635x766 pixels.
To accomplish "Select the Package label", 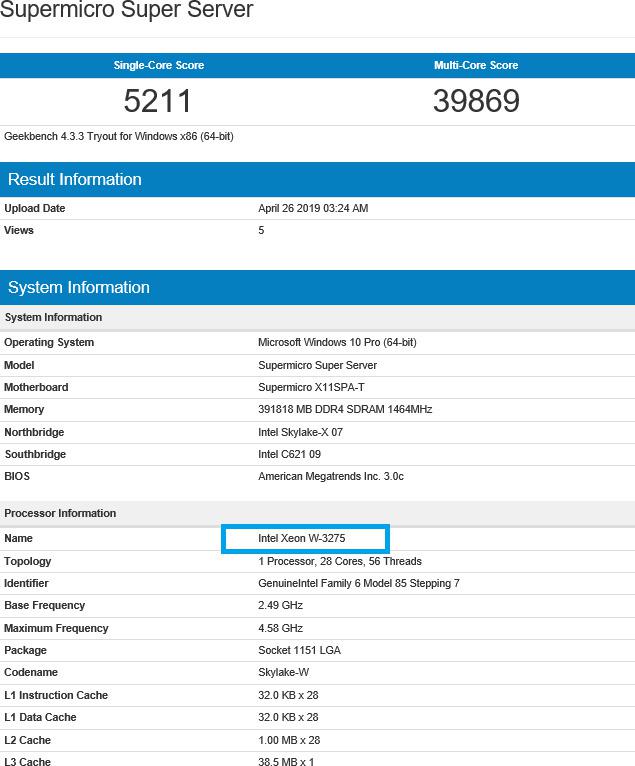I will click(x=25, y=650).
